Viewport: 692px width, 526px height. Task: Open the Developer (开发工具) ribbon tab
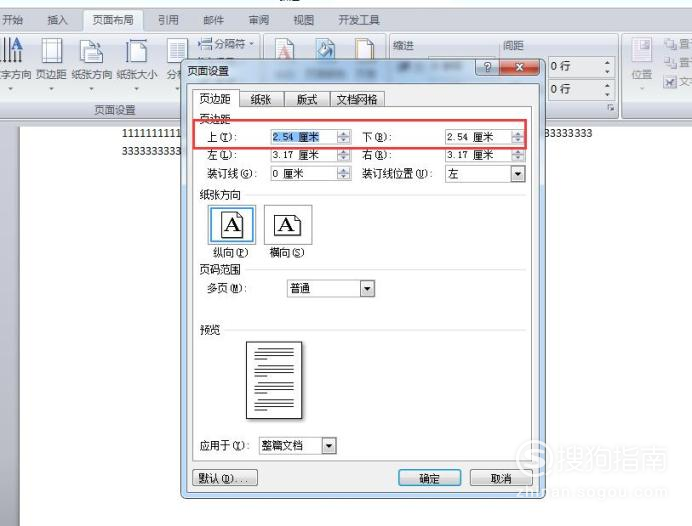(x=359, y=20)
